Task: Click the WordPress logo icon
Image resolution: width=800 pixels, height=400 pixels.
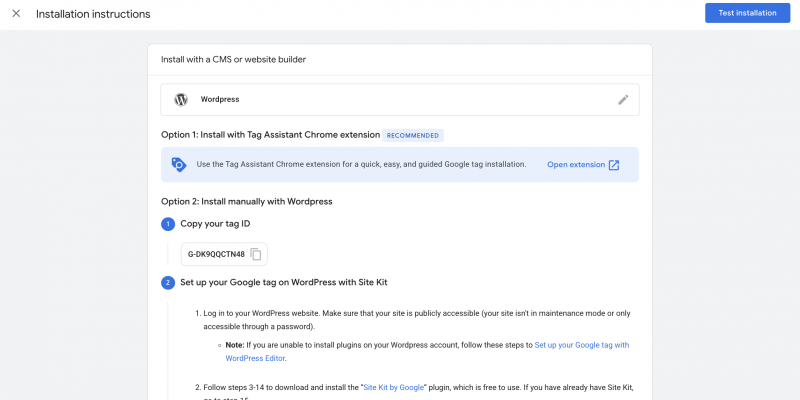Action: (x=181, y=100)
